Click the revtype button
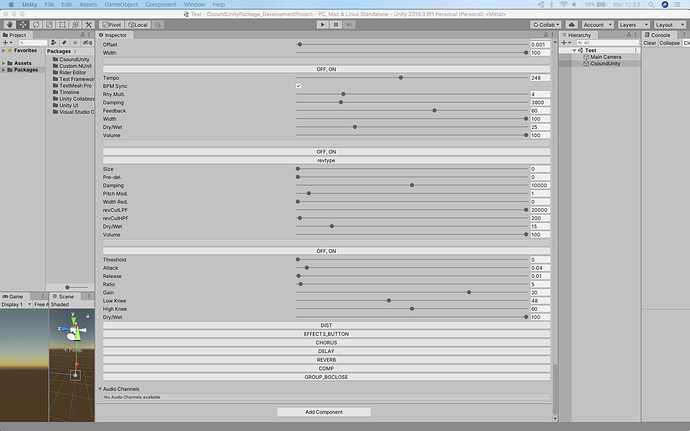Screen dimensions: 690x431 [326, 160]
